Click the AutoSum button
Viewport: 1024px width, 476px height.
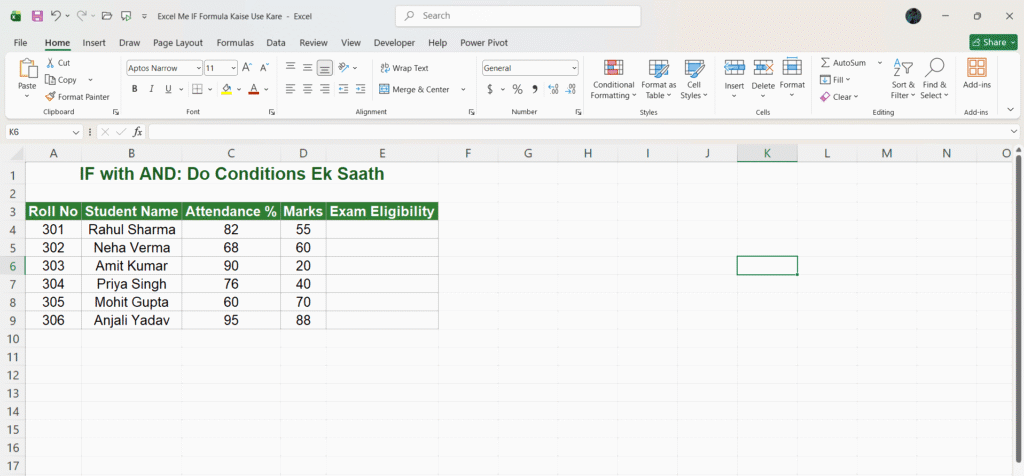(x=844, y=63)
